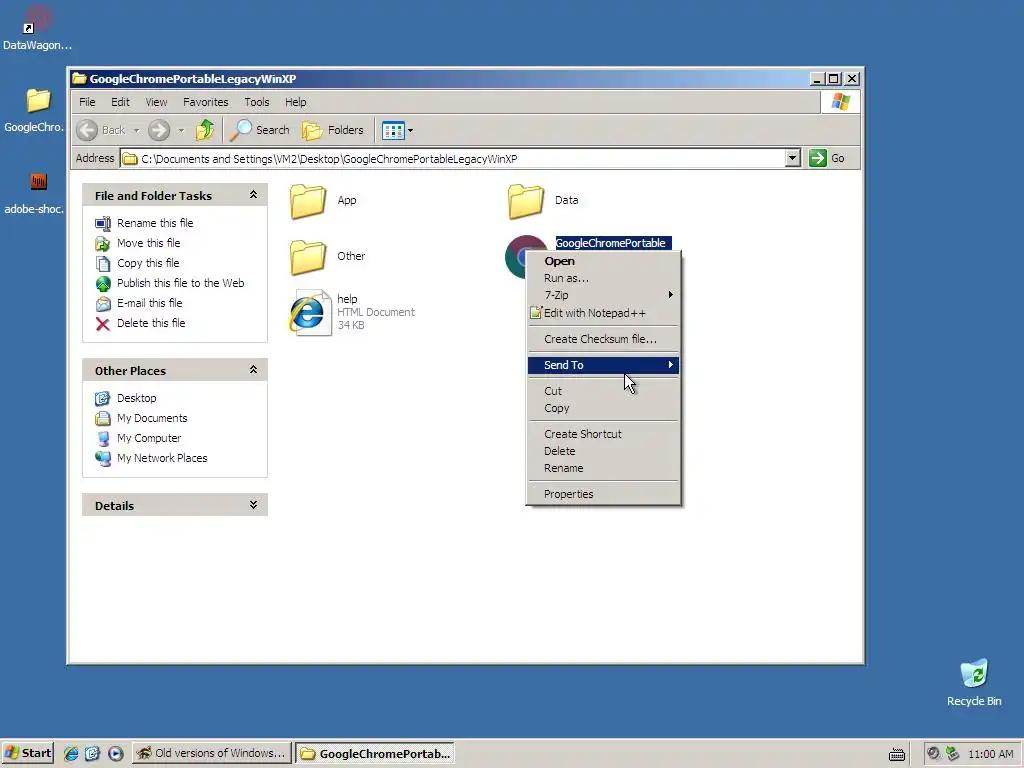Click the Views toolbar icon
This screenshot has width=1024, height=768.
coord(393,130)
